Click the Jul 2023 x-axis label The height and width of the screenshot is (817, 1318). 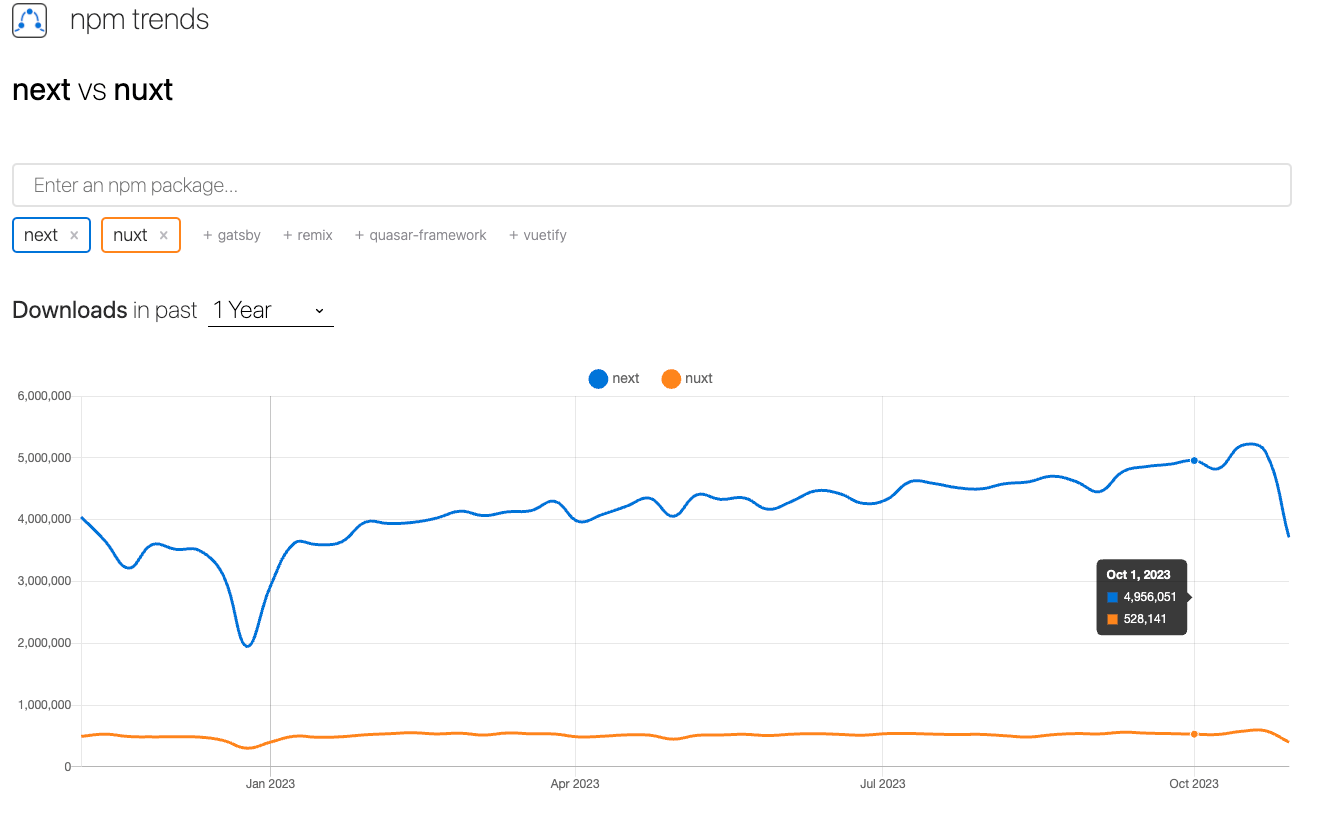coord(883,783)
